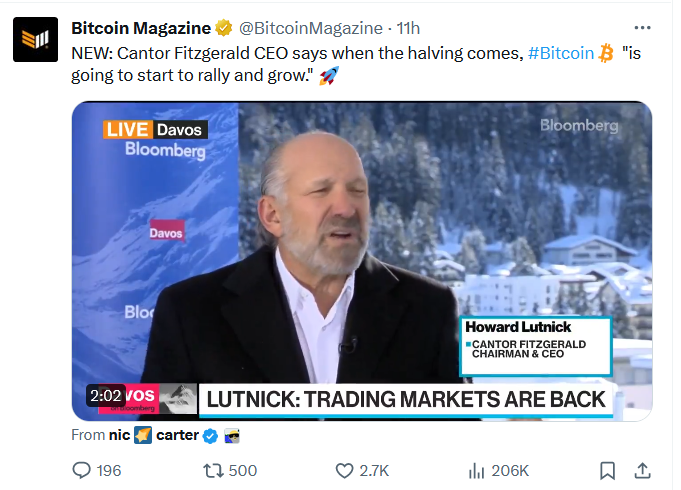Click sunglasses emoji after nic carter's name
The image size is (681, 490).
pos(231,435)
